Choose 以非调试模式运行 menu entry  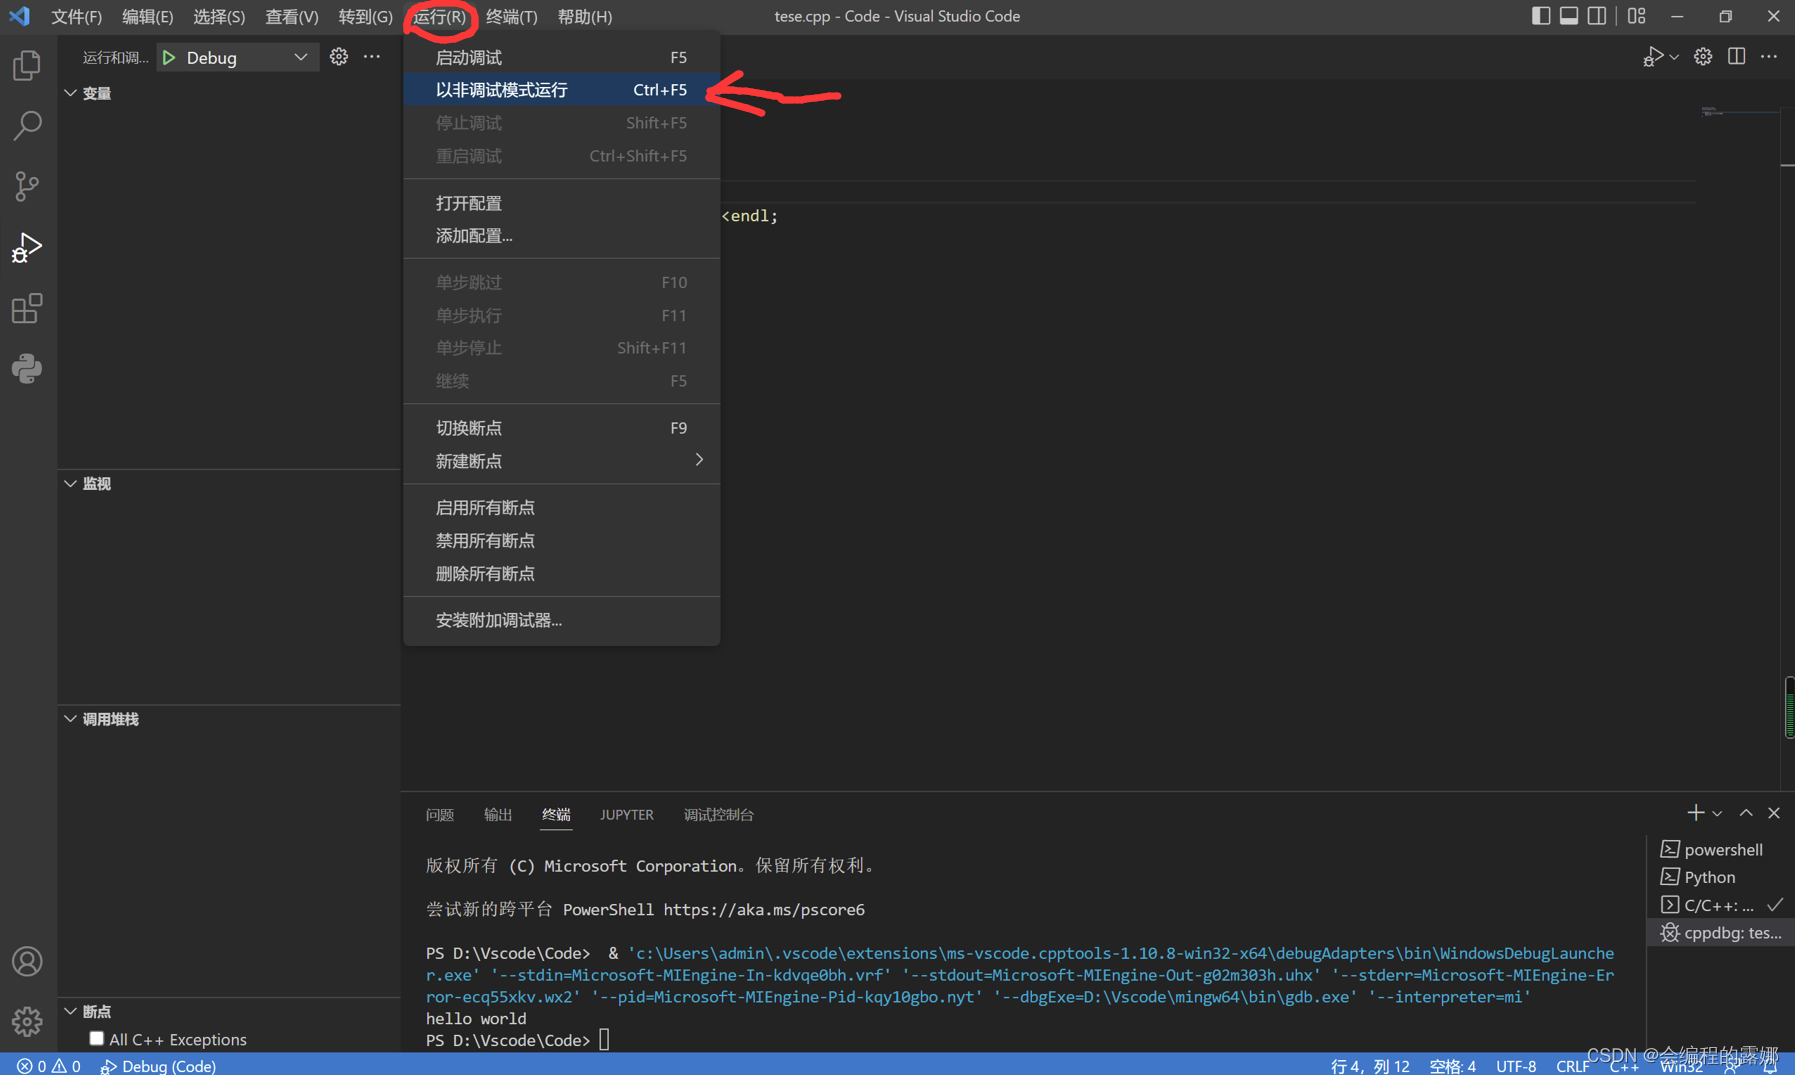pos(561,90)
